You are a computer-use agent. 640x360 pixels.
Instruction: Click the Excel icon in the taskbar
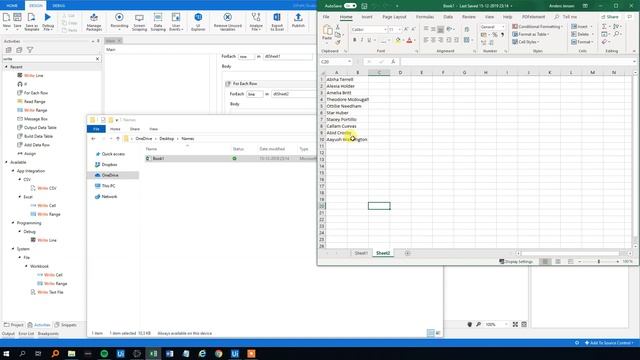pos(153,353)
